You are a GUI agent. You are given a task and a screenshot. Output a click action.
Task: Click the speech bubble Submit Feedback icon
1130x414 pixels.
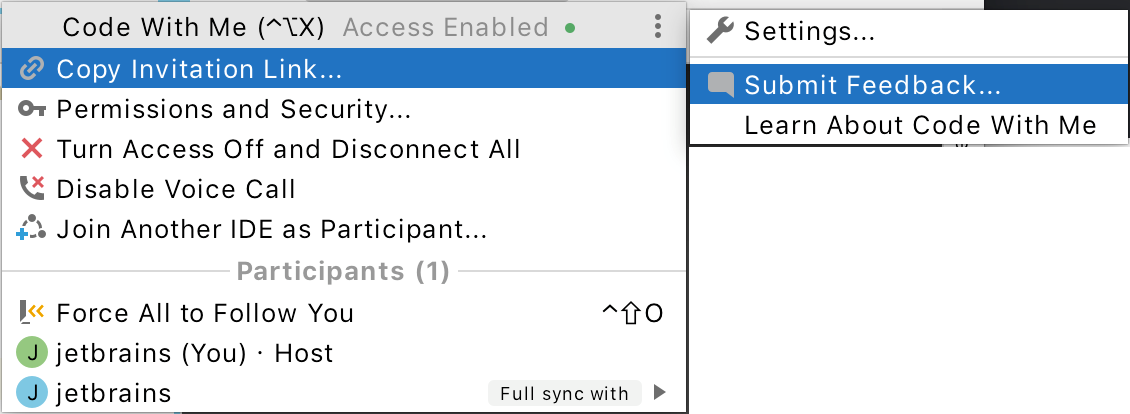[720, 85]
